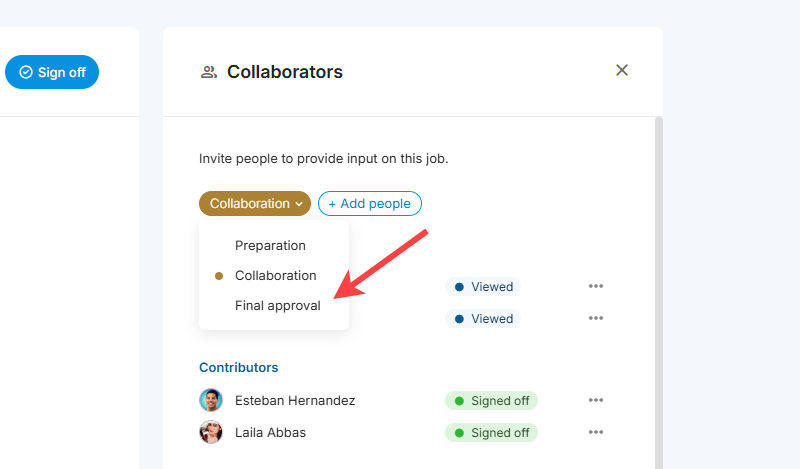Click the Collaborators people icon
This screenshot has width=800, height=469.
tap(208, 72)
